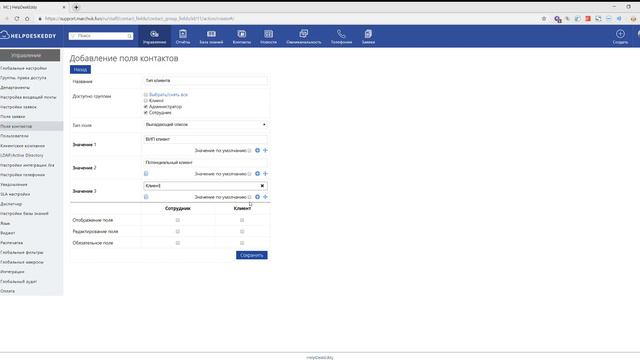Open Интеграции in the sidebar

click(12, 272)
